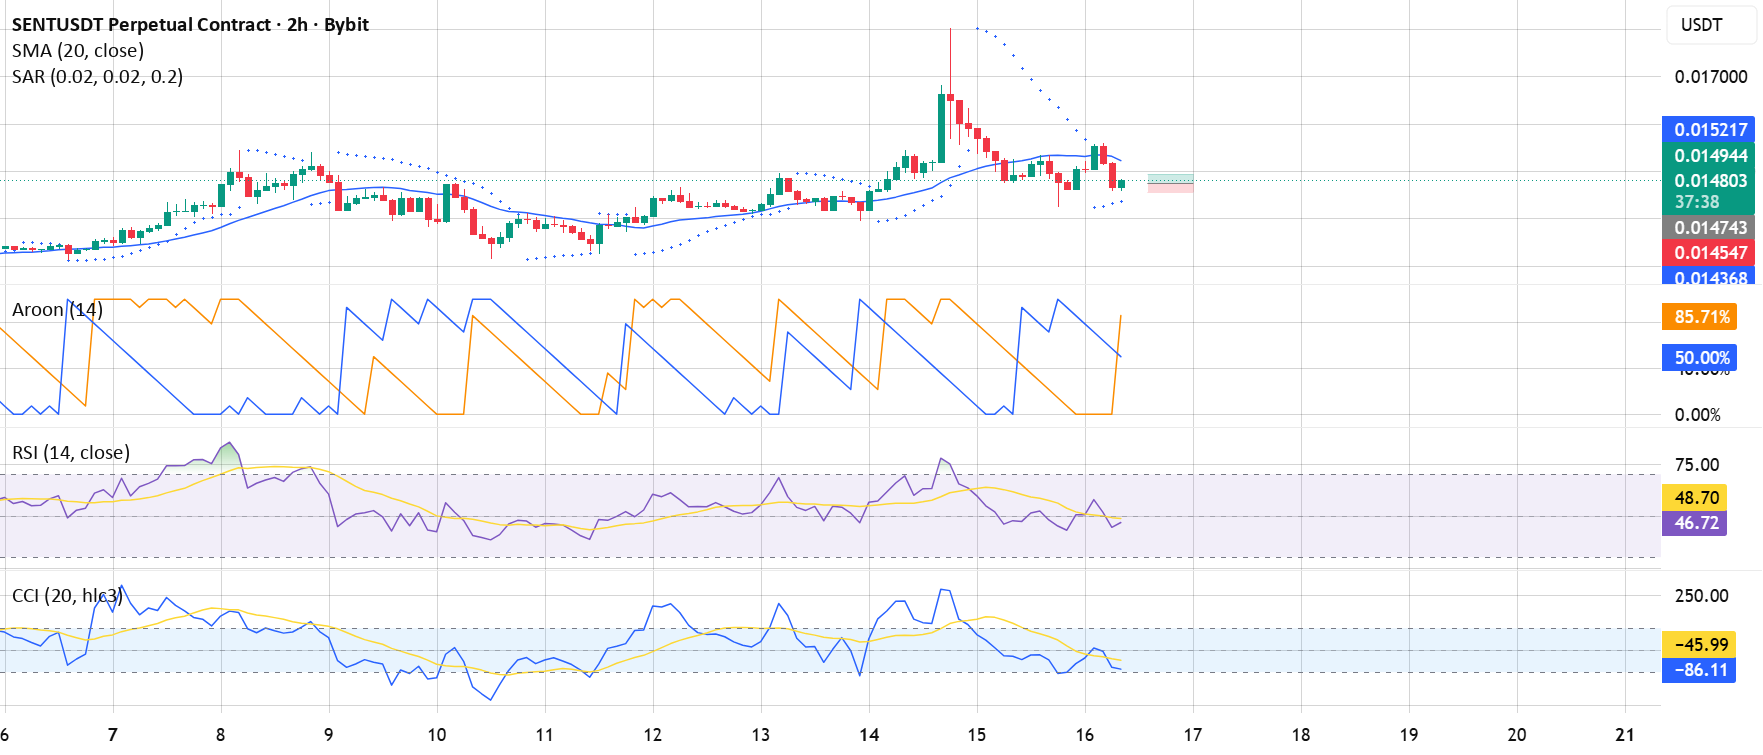The height and width of the screenshot is (755, 1763).
Task: Click date 10 on the time axis
Action: 437,735
